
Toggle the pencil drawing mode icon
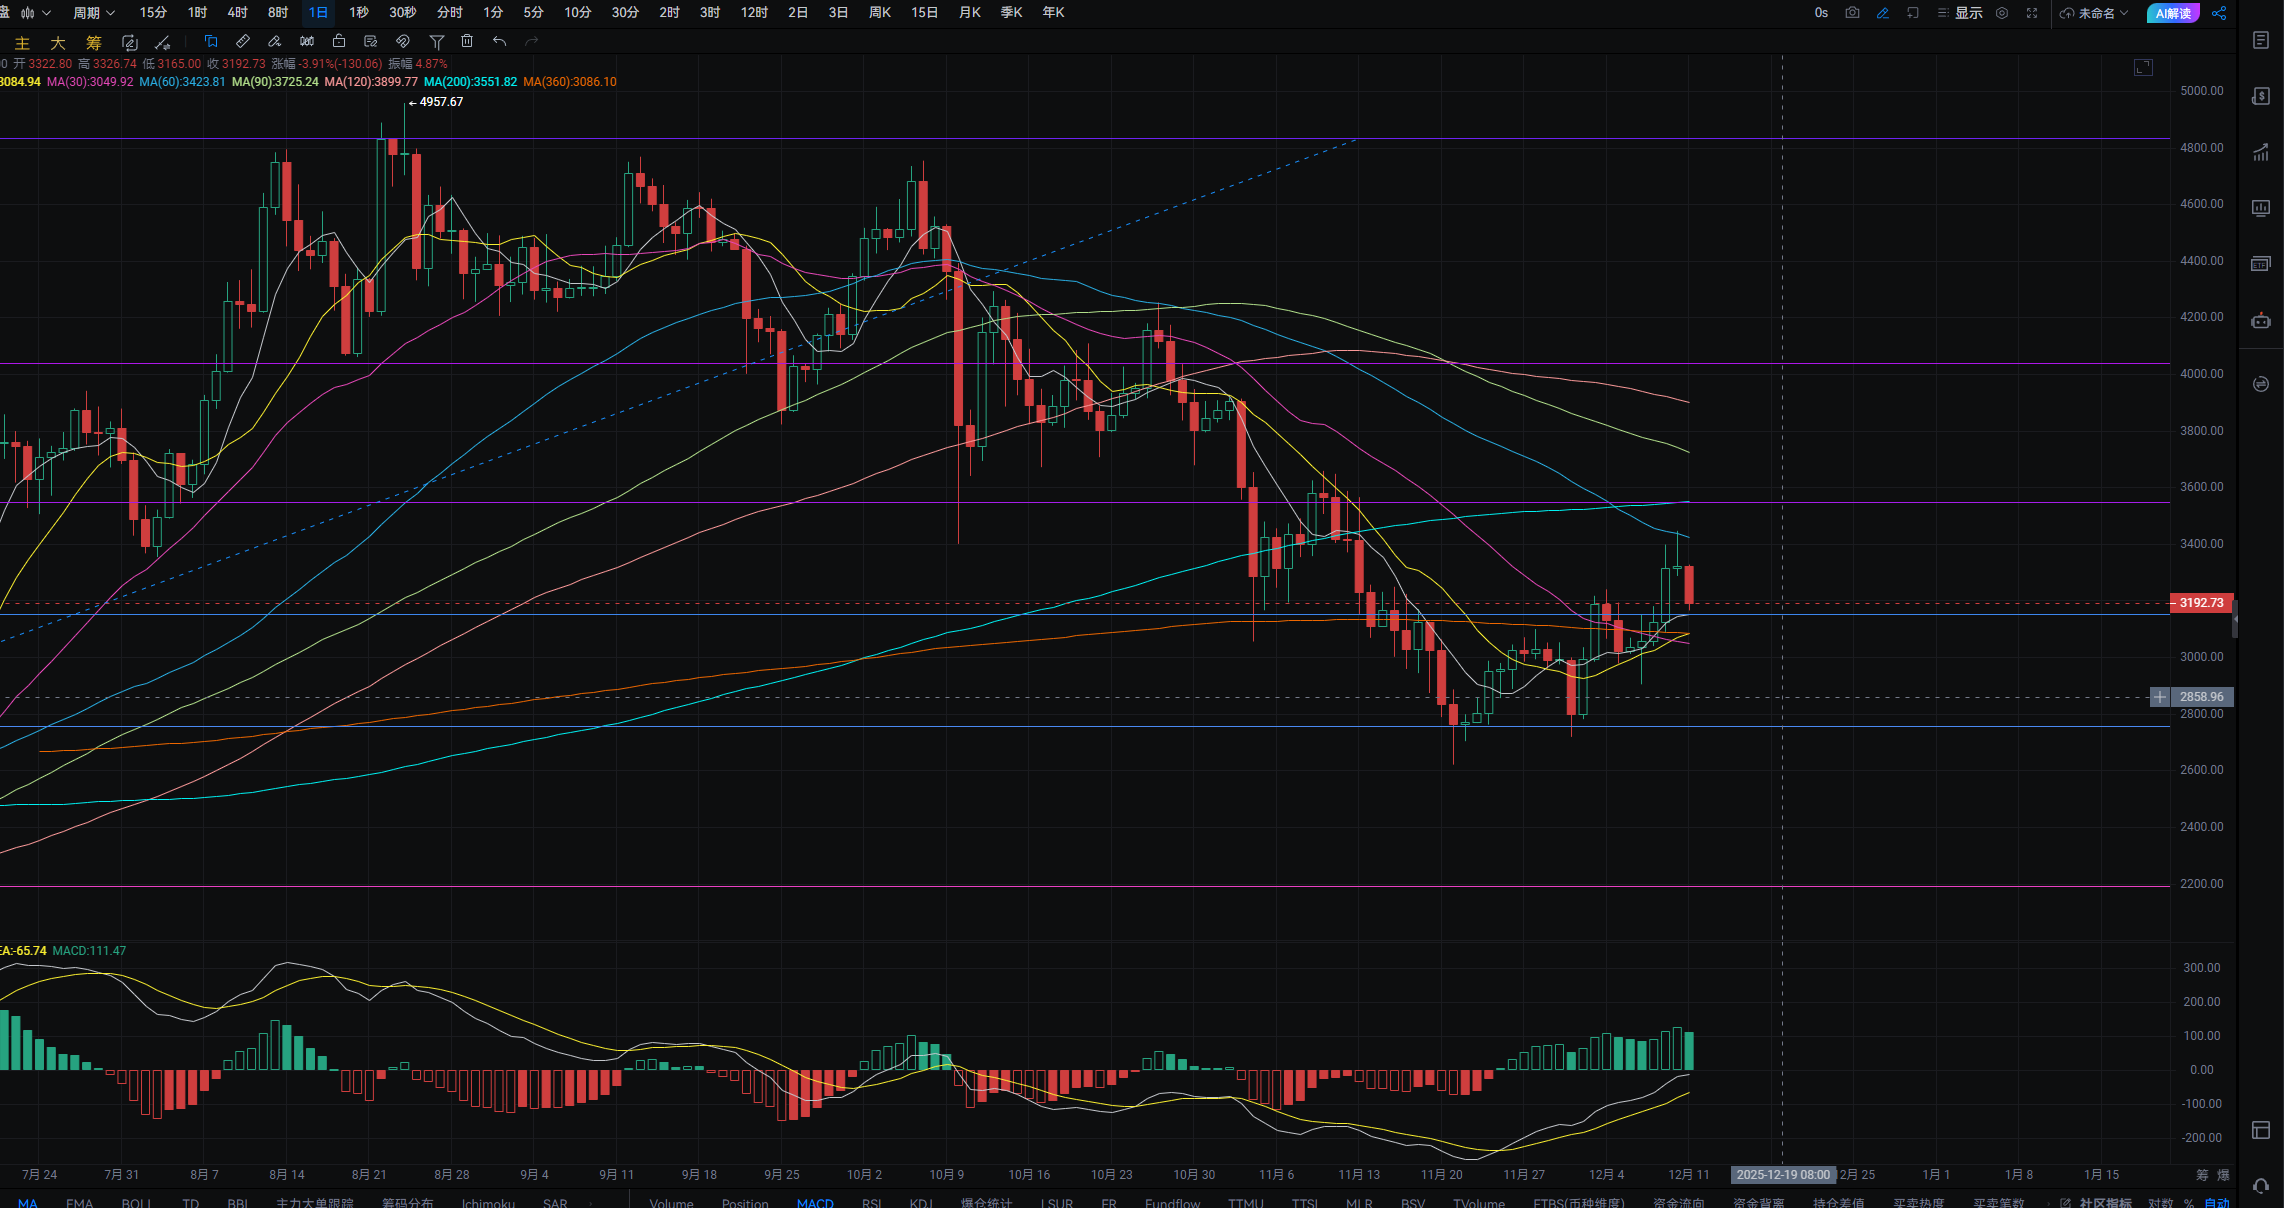(x=1883, y=13)
